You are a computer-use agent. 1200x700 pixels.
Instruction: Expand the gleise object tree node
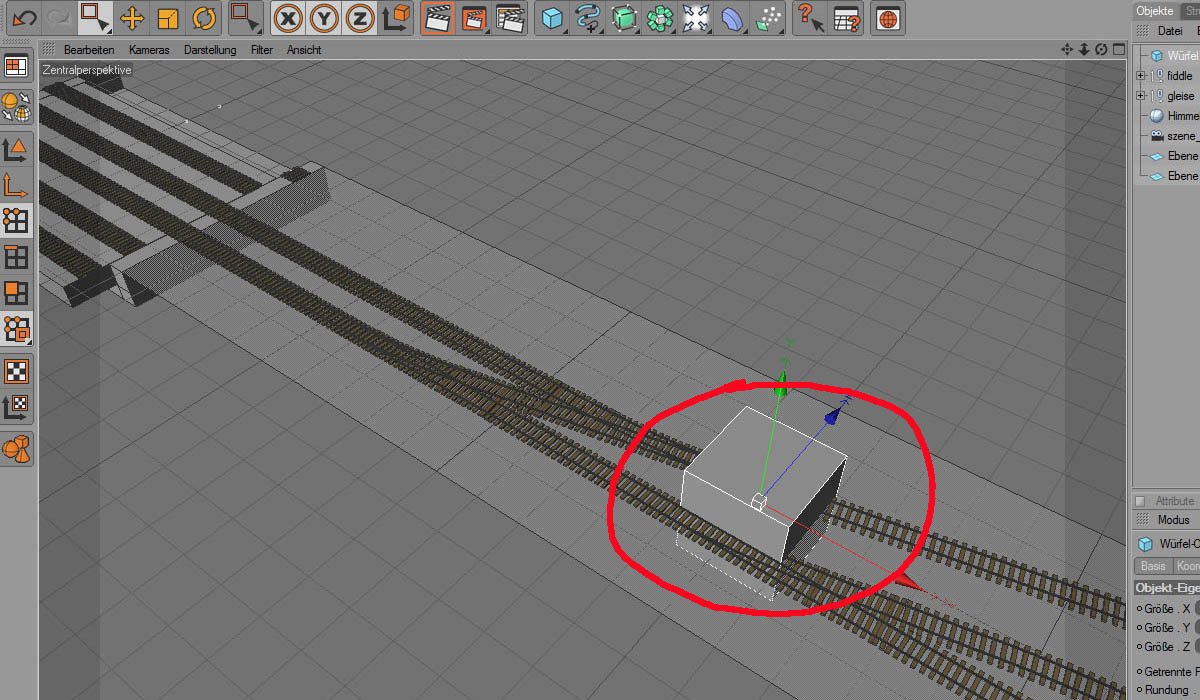(1141, 96)
